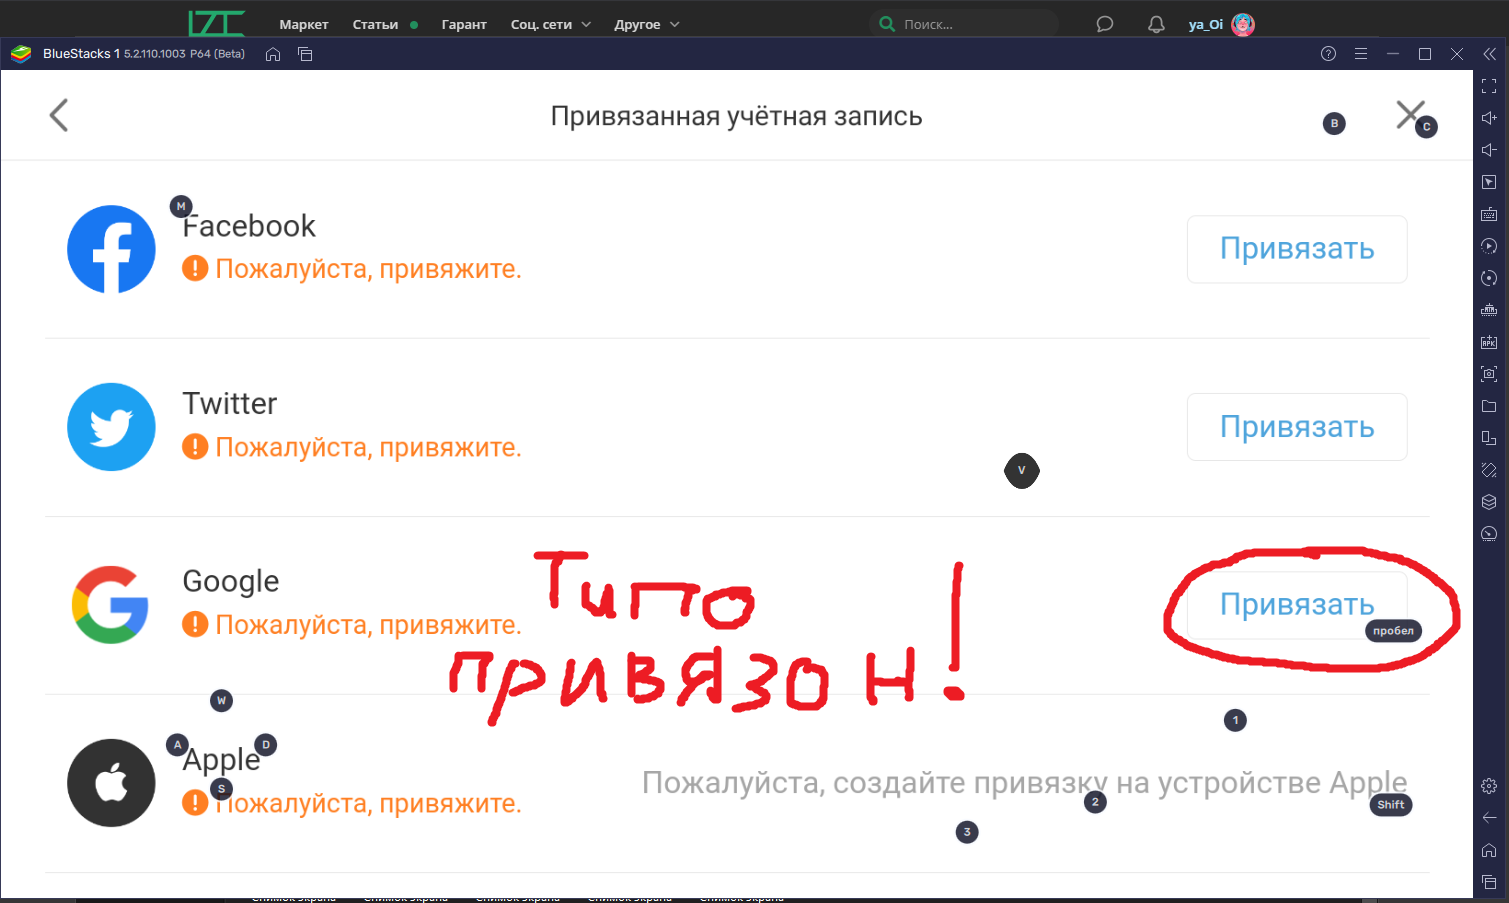The image size is (1509, 903).
Task: Click the Android home icon in sidebar
Action: [1489, 850]
